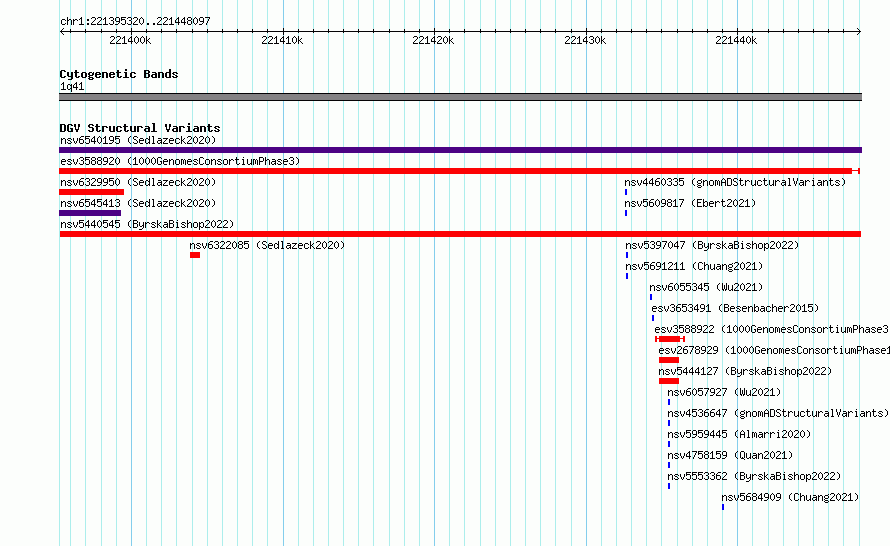
Task: Click the DGV Structural Variants track title
Action: click(140, 128)
